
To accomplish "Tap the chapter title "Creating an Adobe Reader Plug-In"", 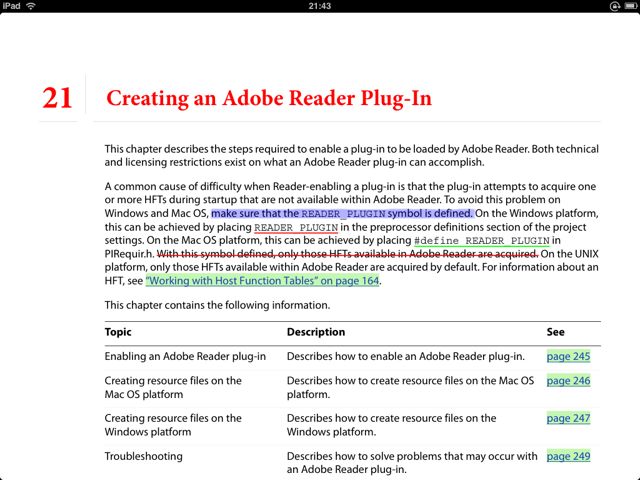I will coord(269,98).
